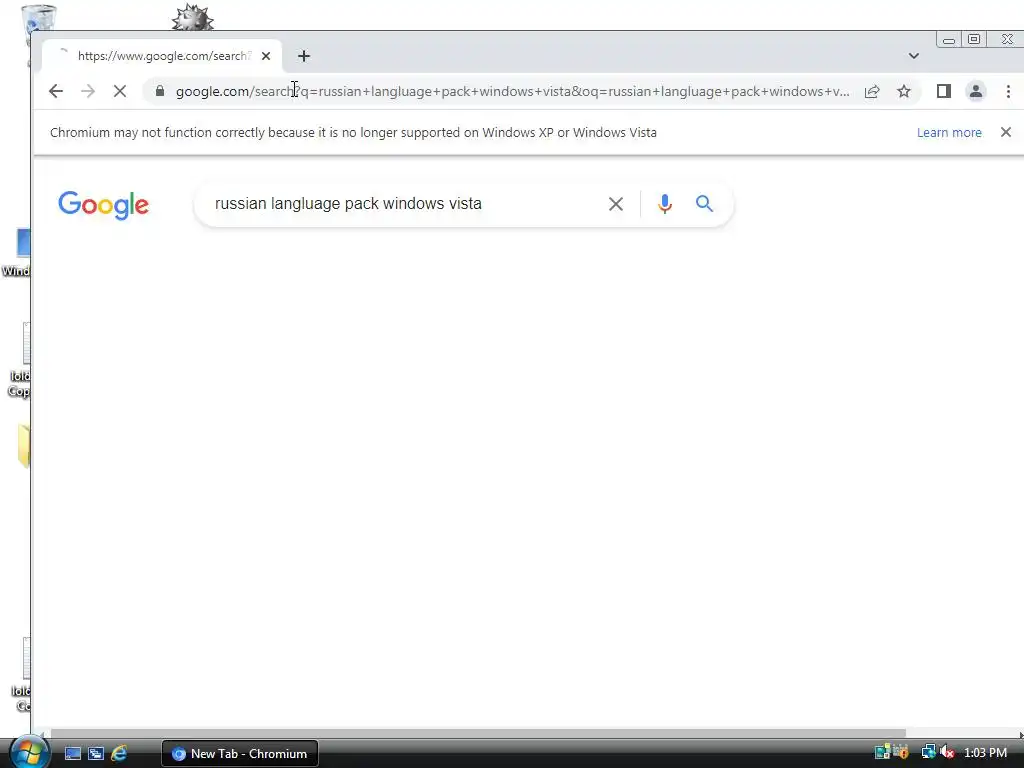Select the Google search tab
The width and height of the screenshot is (1024, 768).
click(162, 56)
